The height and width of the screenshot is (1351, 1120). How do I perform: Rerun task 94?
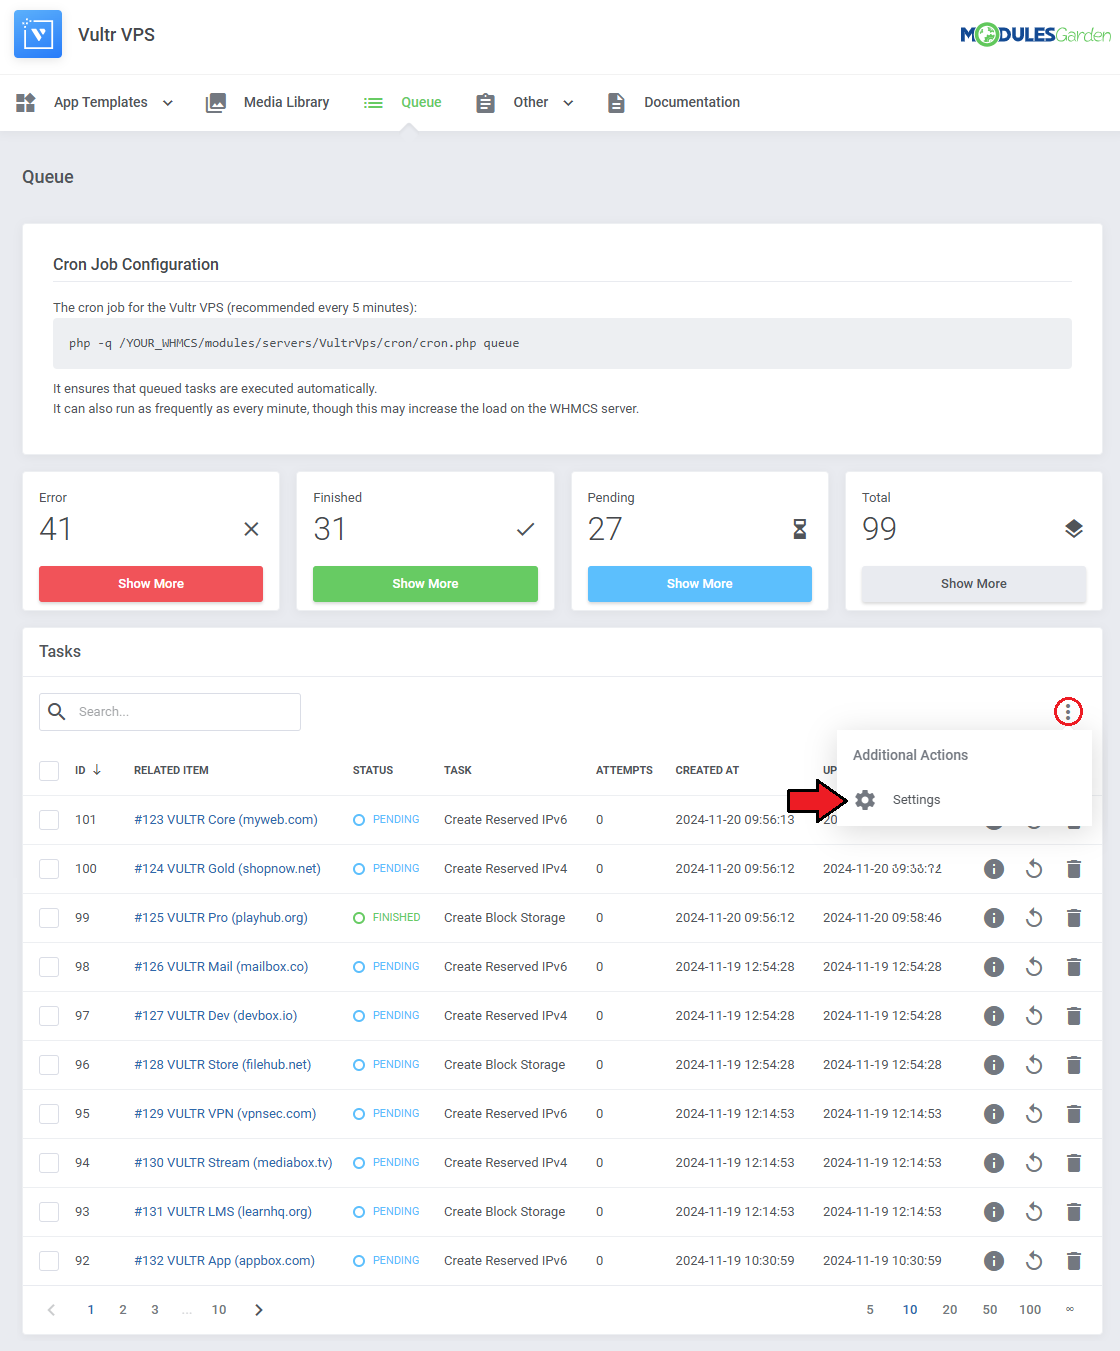coord(1034,1163)
